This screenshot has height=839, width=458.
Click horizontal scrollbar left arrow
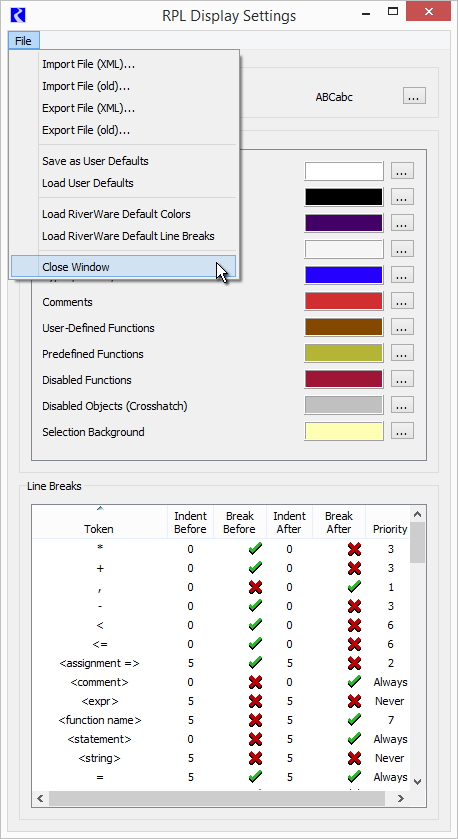coord(40,798)
